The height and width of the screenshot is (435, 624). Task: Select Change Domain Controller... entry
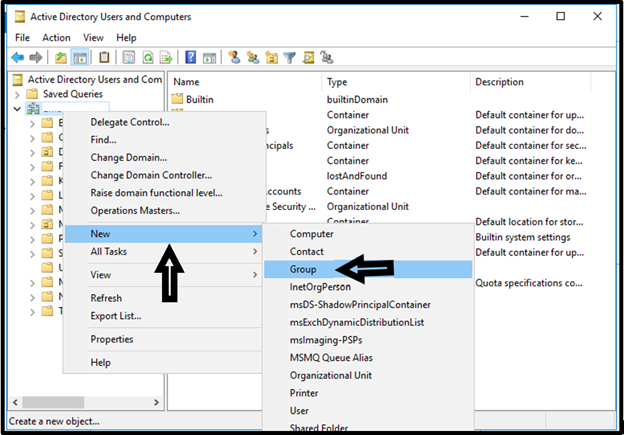151,175
